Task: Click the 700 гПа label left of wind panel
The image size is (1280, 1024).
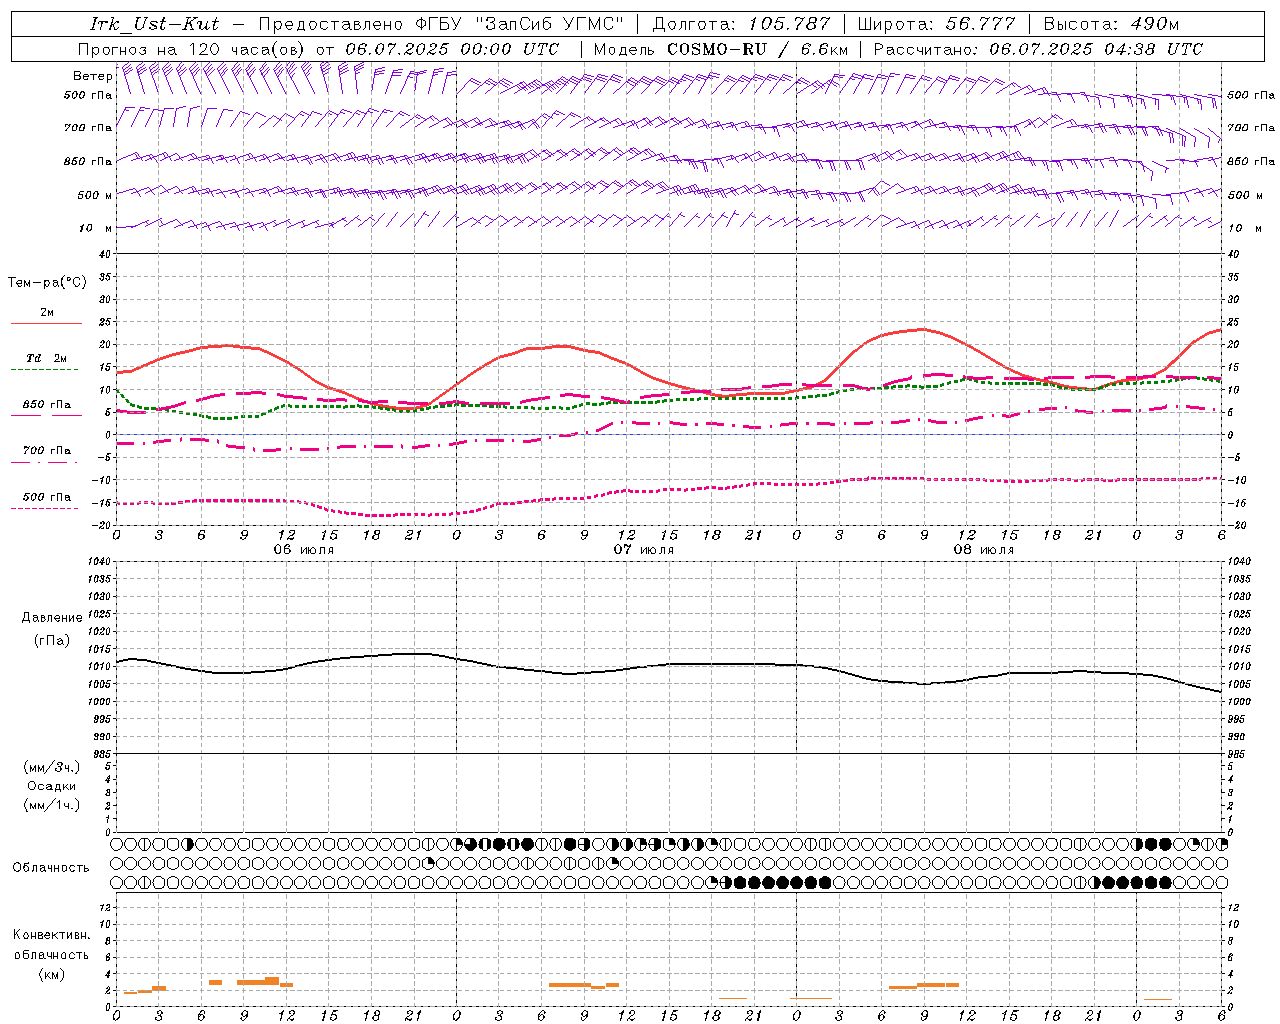Action: click(88, 128)
